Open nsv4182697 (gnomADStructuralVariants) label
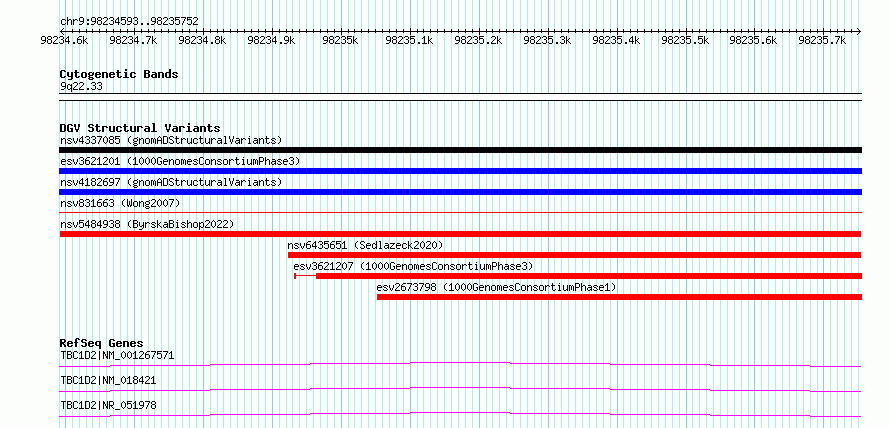This screenshot has height=428, width=890. tap(171, 182)
